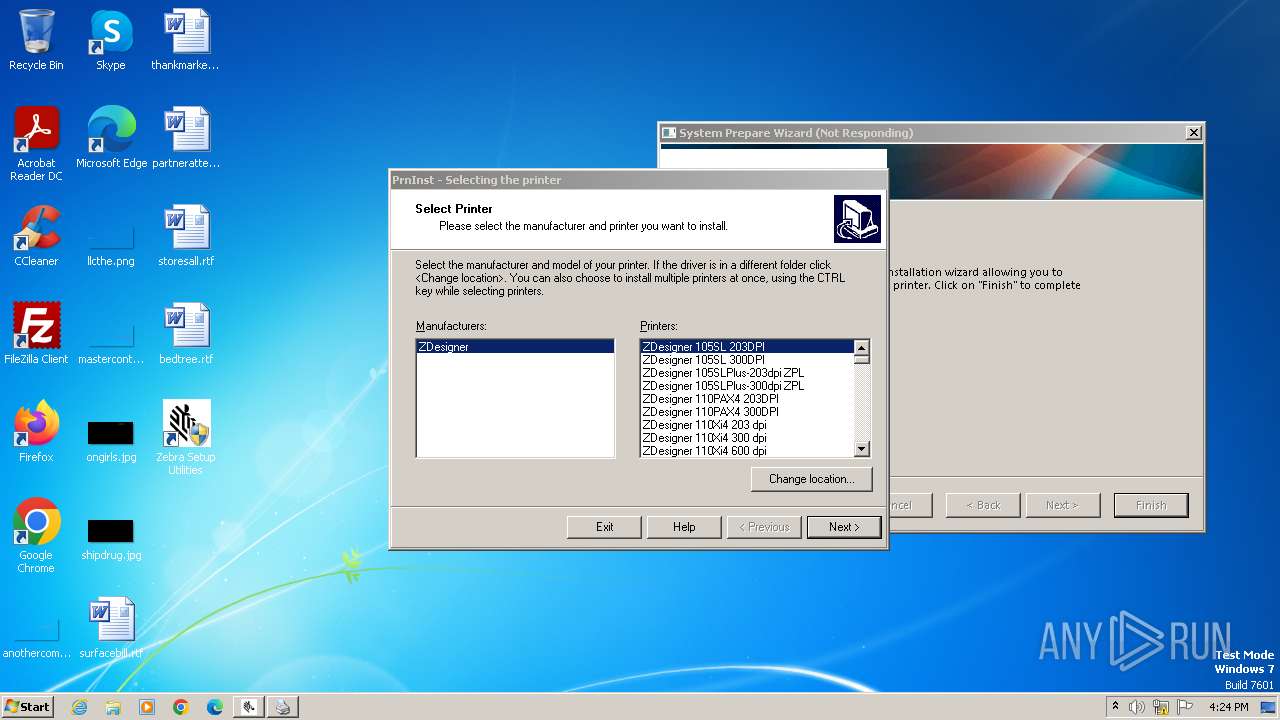
Task: Switch to Zebra setup taskbar item
Action: [249, 707]
